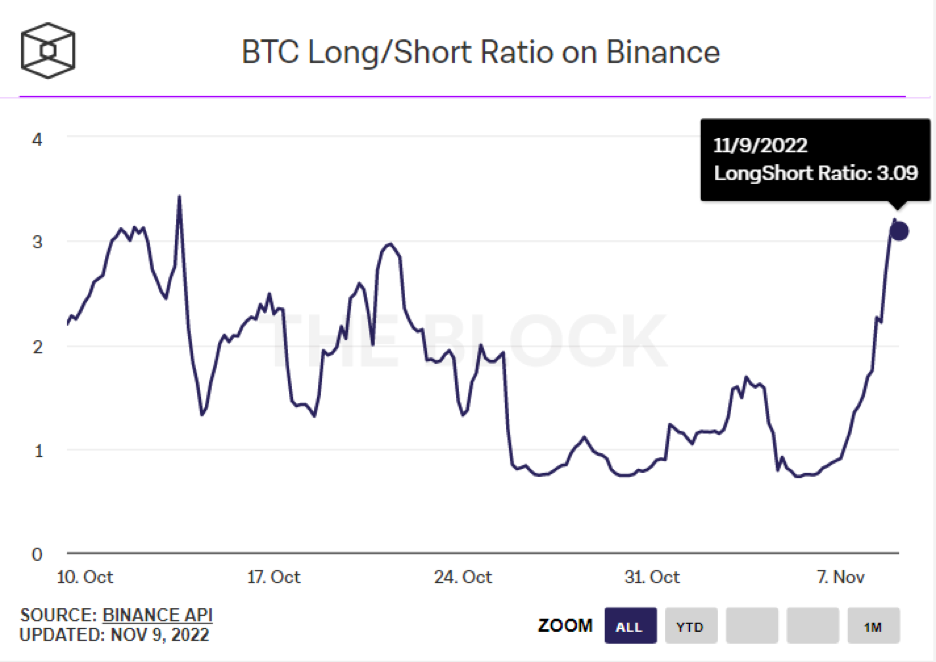936x662 pixels.
Task: Click The Block cube logo
Action: click(x=49, y=48)
